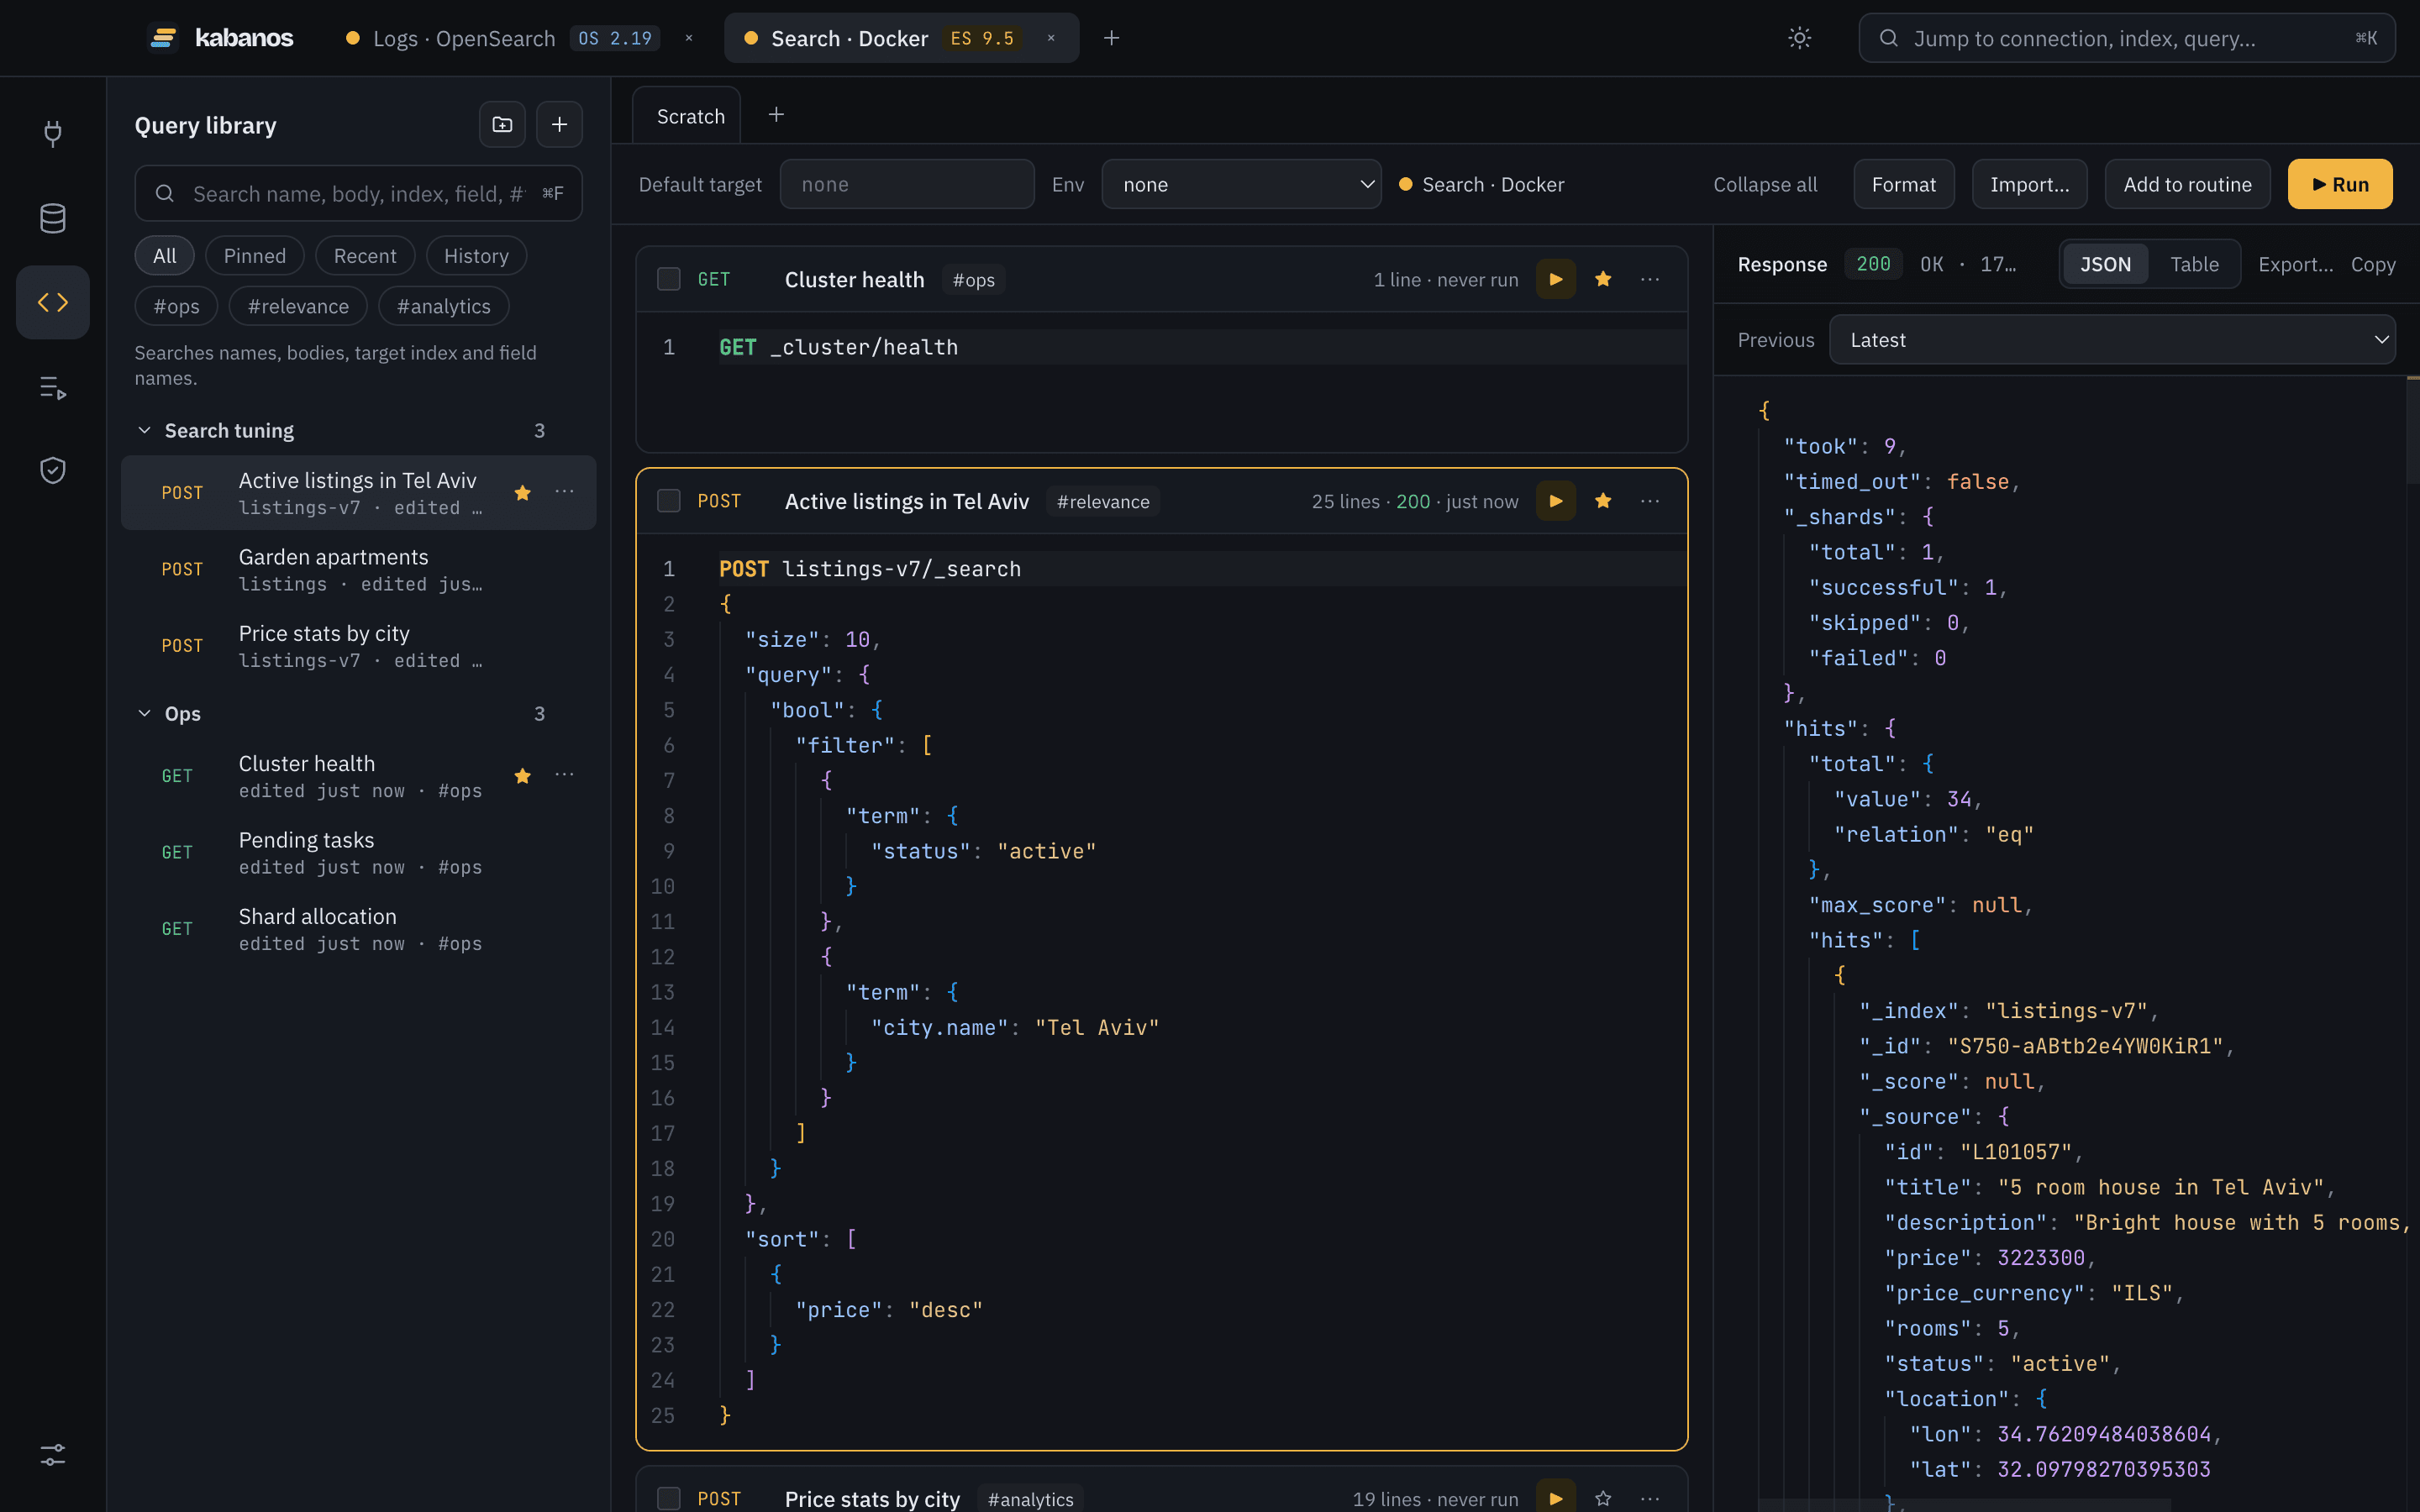This screenshot has height=1512, width=2420.
Task: Open the database icon in sidebar
Action: click(x=52, y=218)
